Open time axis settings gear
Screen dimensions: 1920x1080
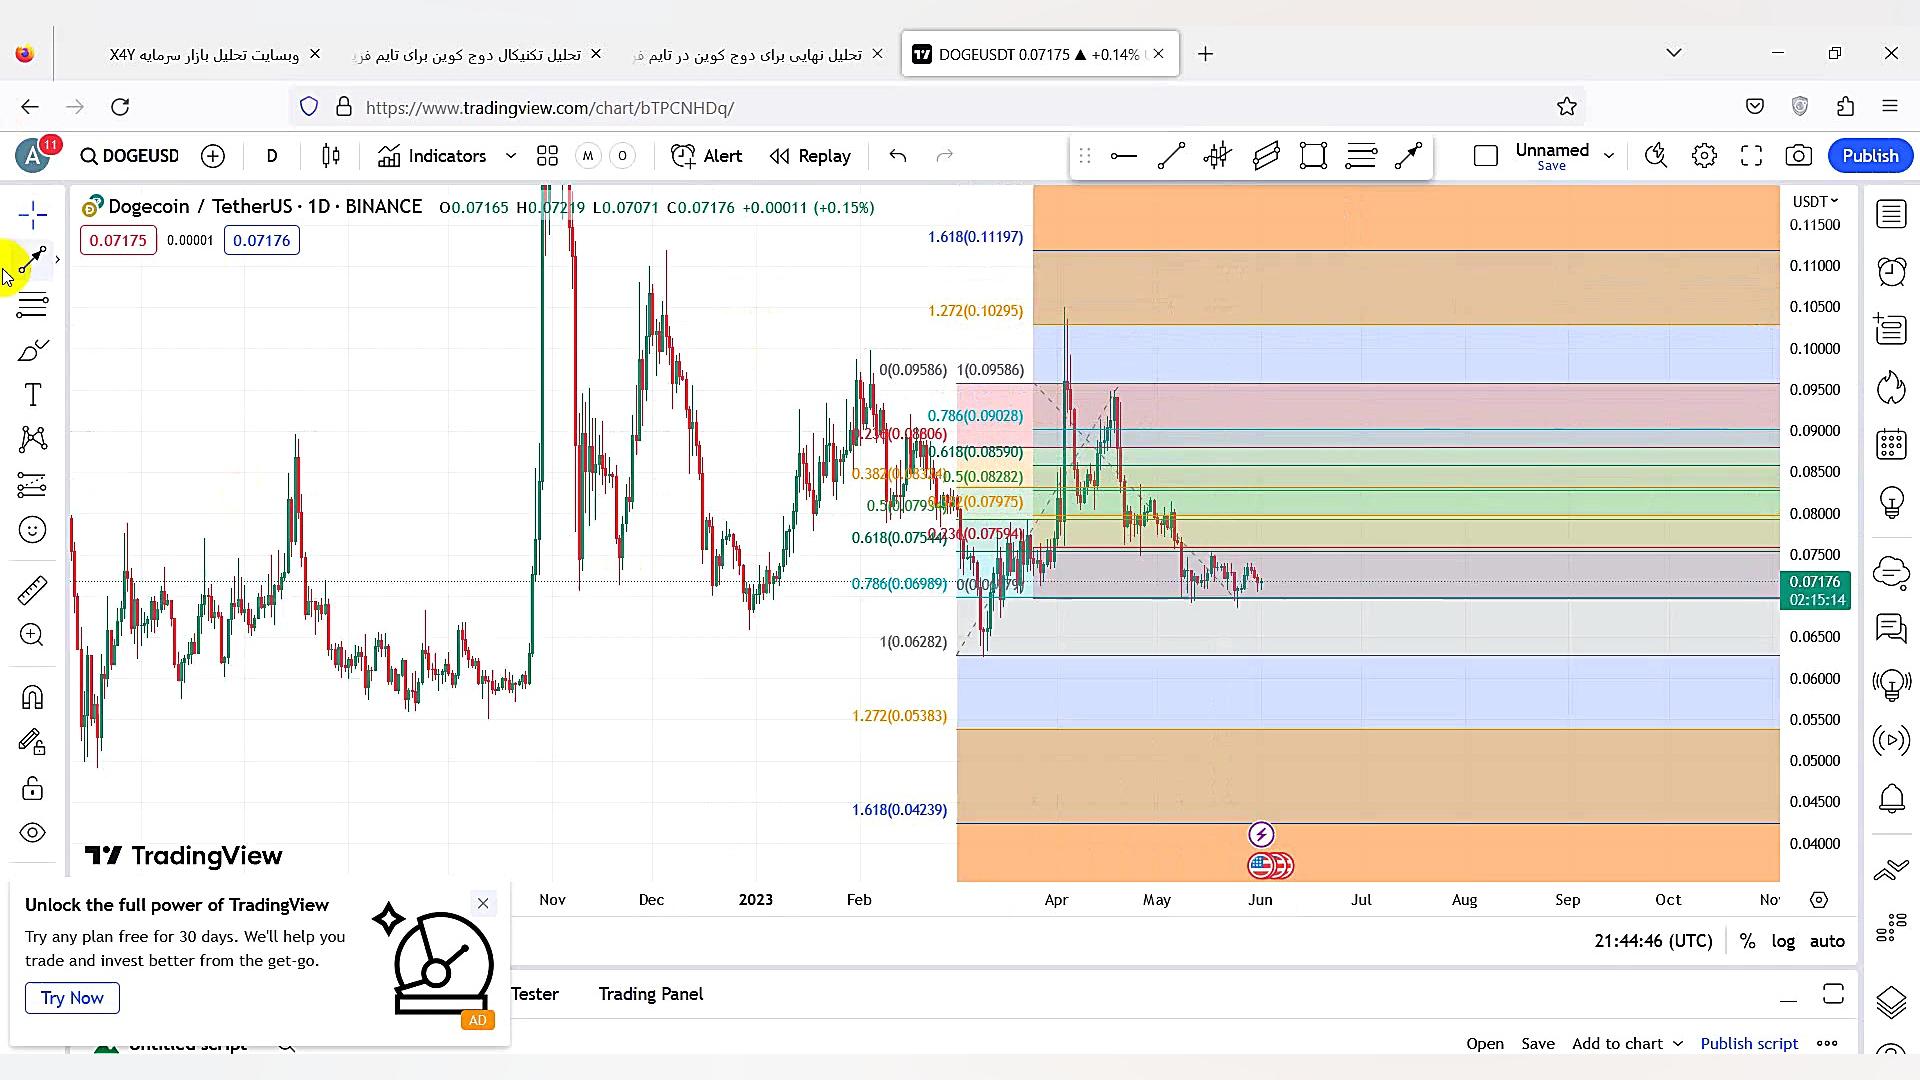tap(1819, 900)
